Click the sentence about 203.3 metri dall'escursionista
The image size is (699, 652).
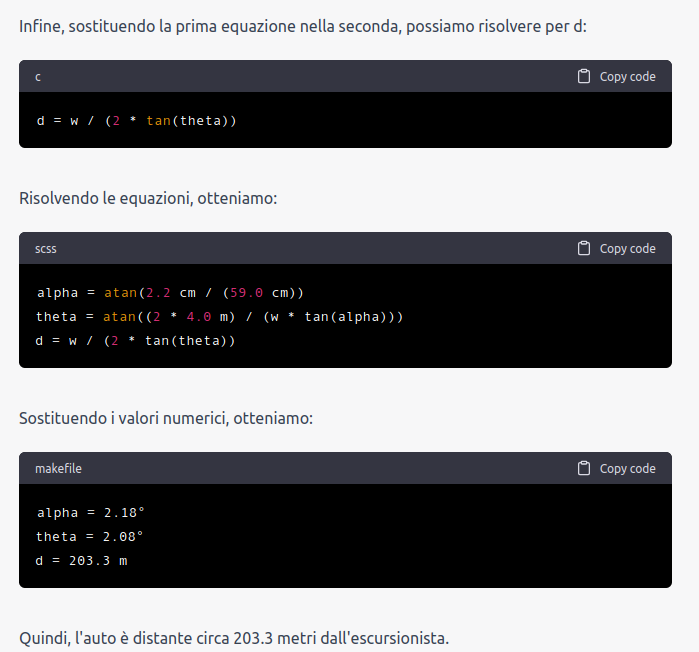234,638
